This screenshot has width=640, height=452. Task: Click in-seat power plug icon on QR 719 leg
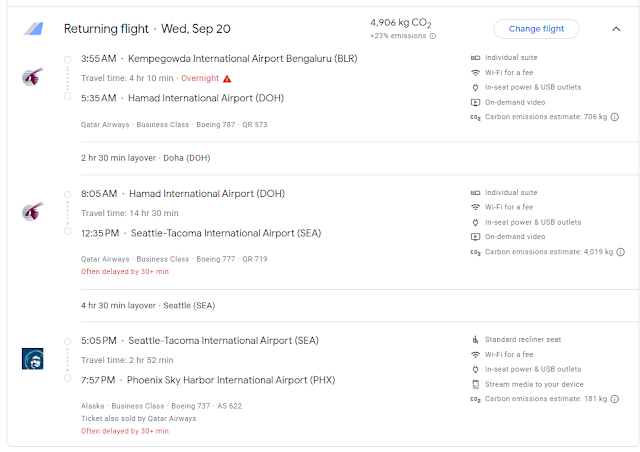pyautogui.click(x=475, y=223)
